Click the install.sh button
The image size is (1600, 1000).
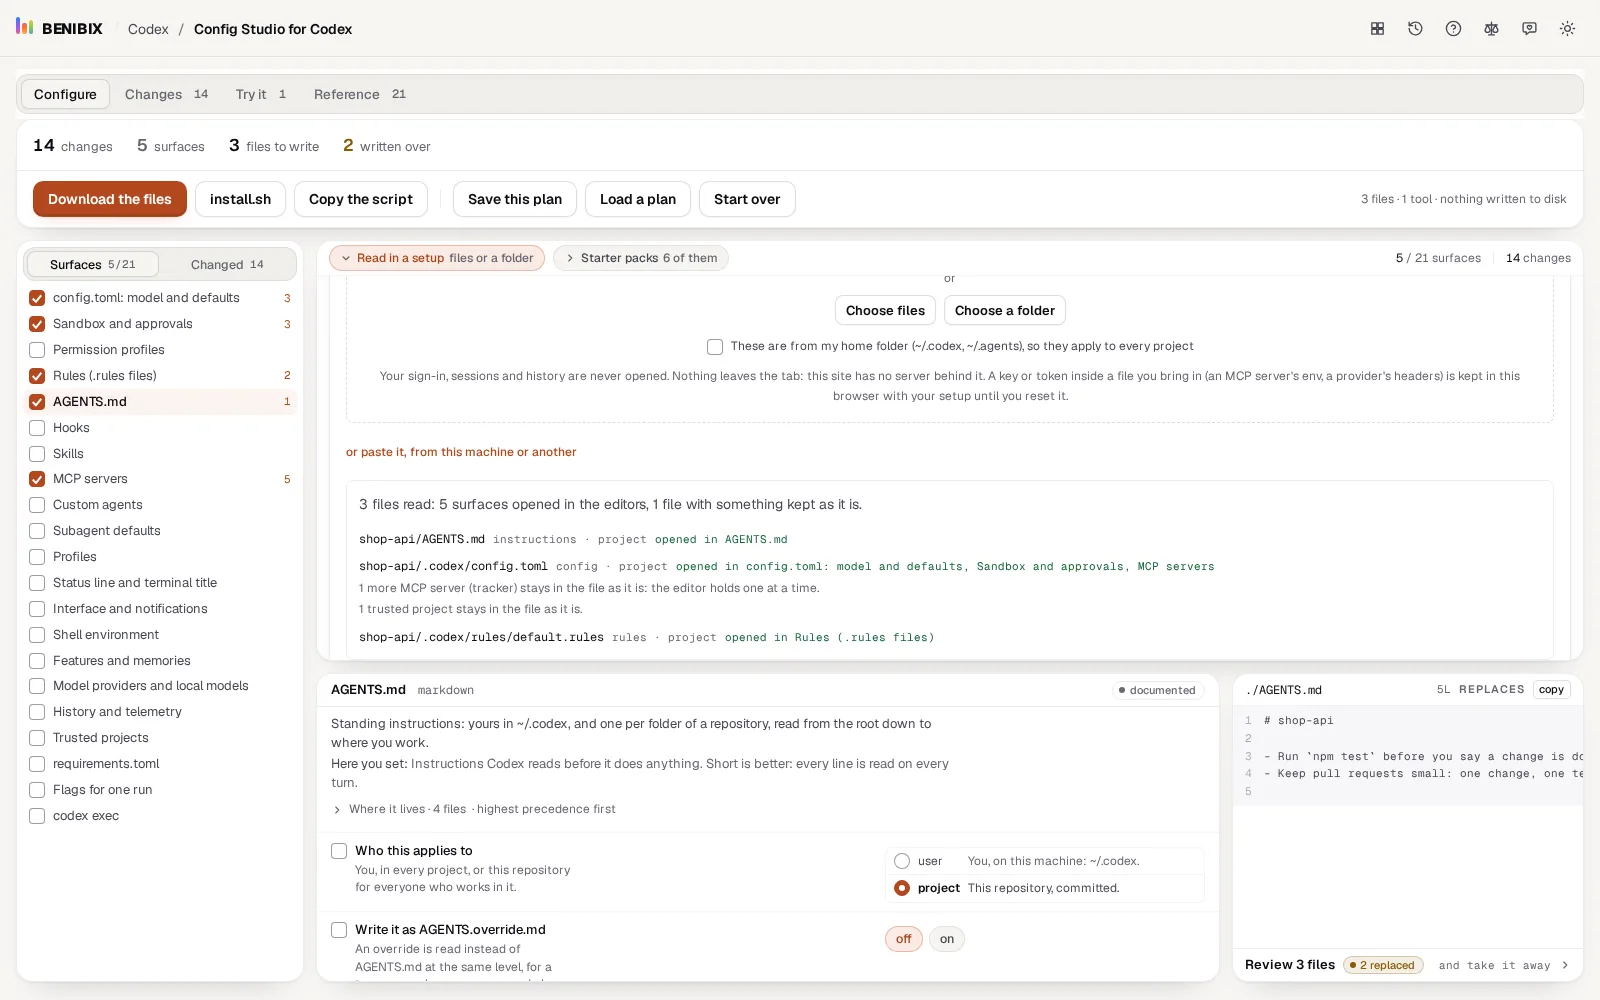[240, 199]
